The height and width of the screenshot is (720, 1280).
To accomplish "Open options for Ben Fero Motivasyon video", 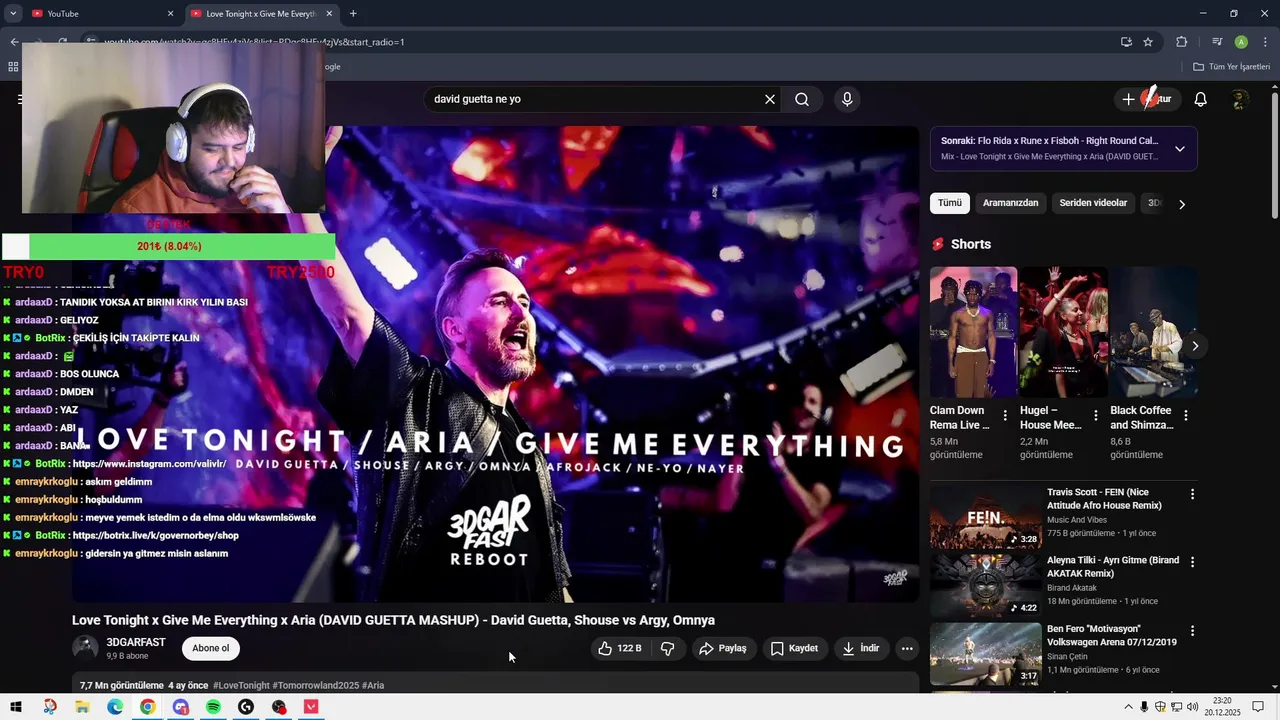I will click(1192, 631).
